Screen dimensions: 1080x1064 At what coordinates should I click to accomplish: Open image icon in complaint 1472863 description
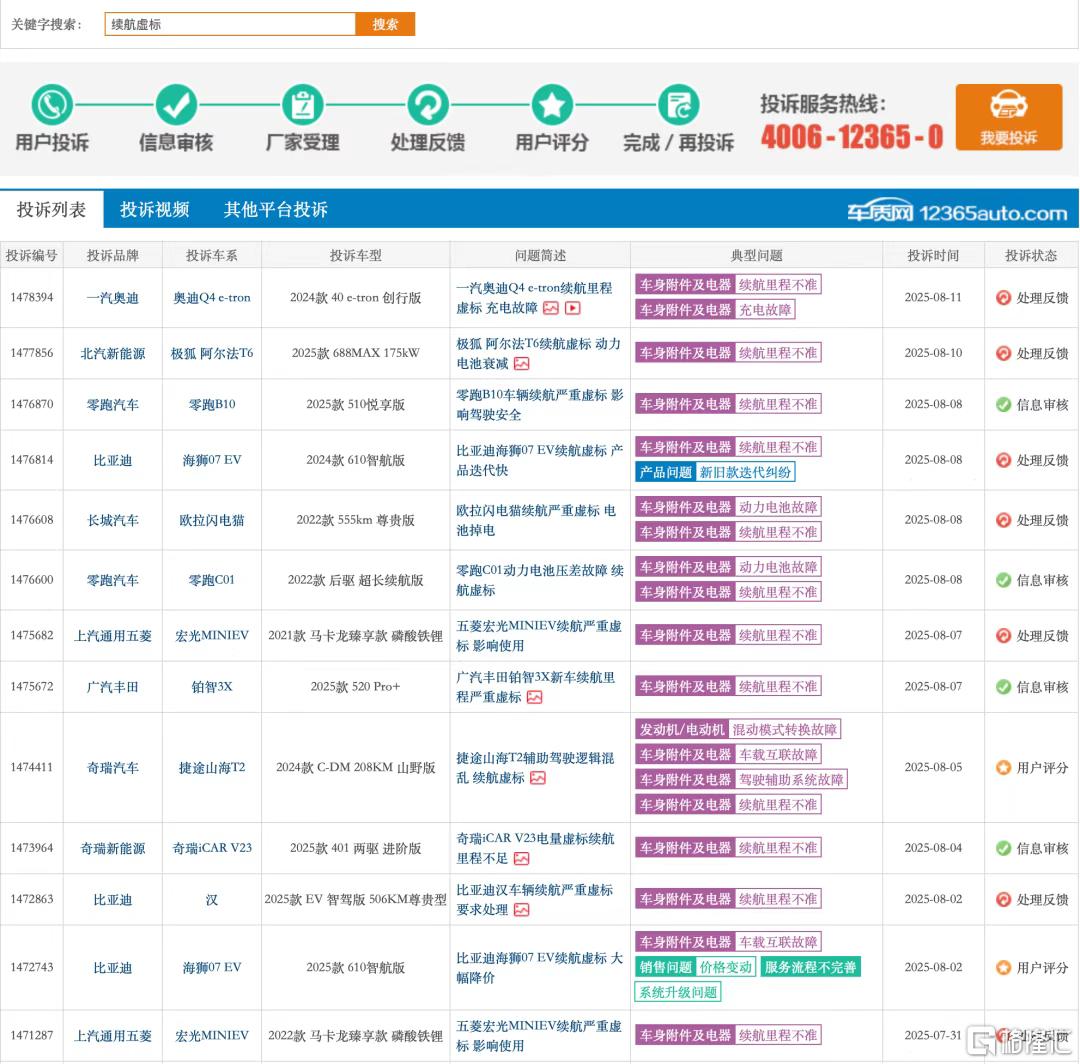(x=521, y=910)
